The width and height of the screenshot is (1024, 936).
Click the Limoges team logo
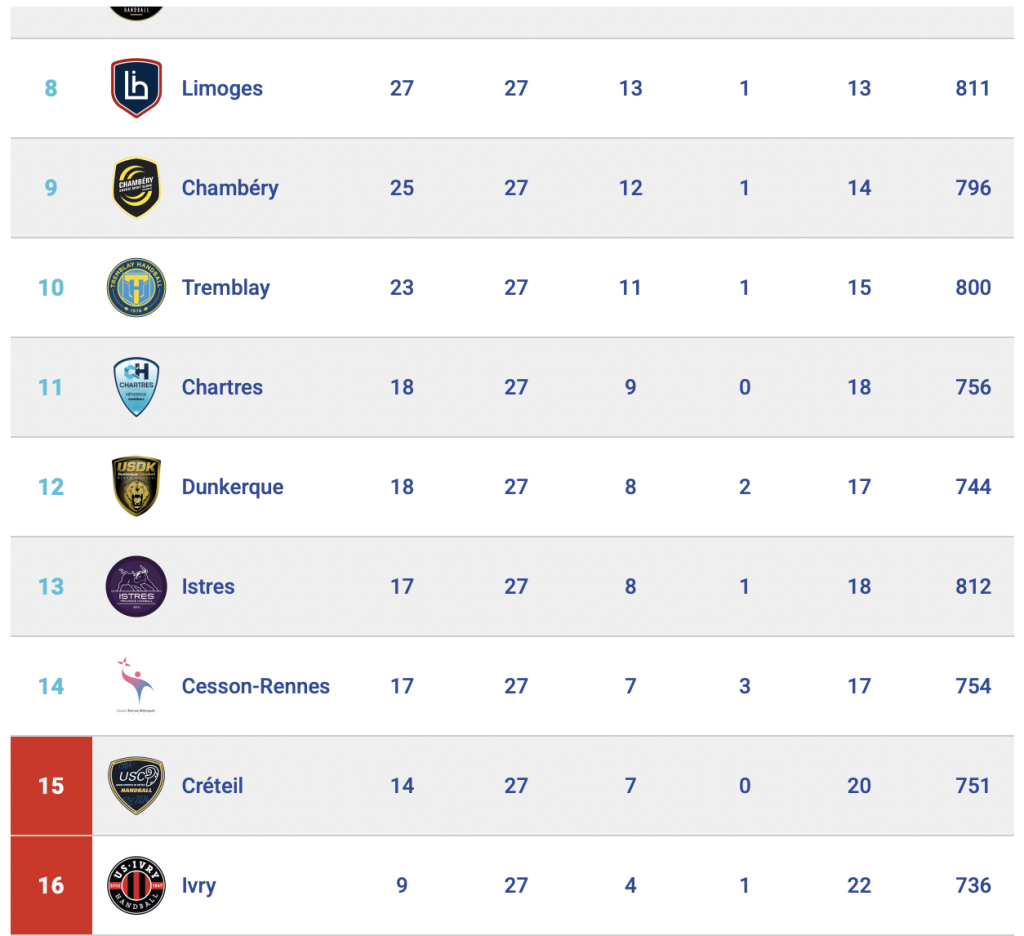click(136, 88)
